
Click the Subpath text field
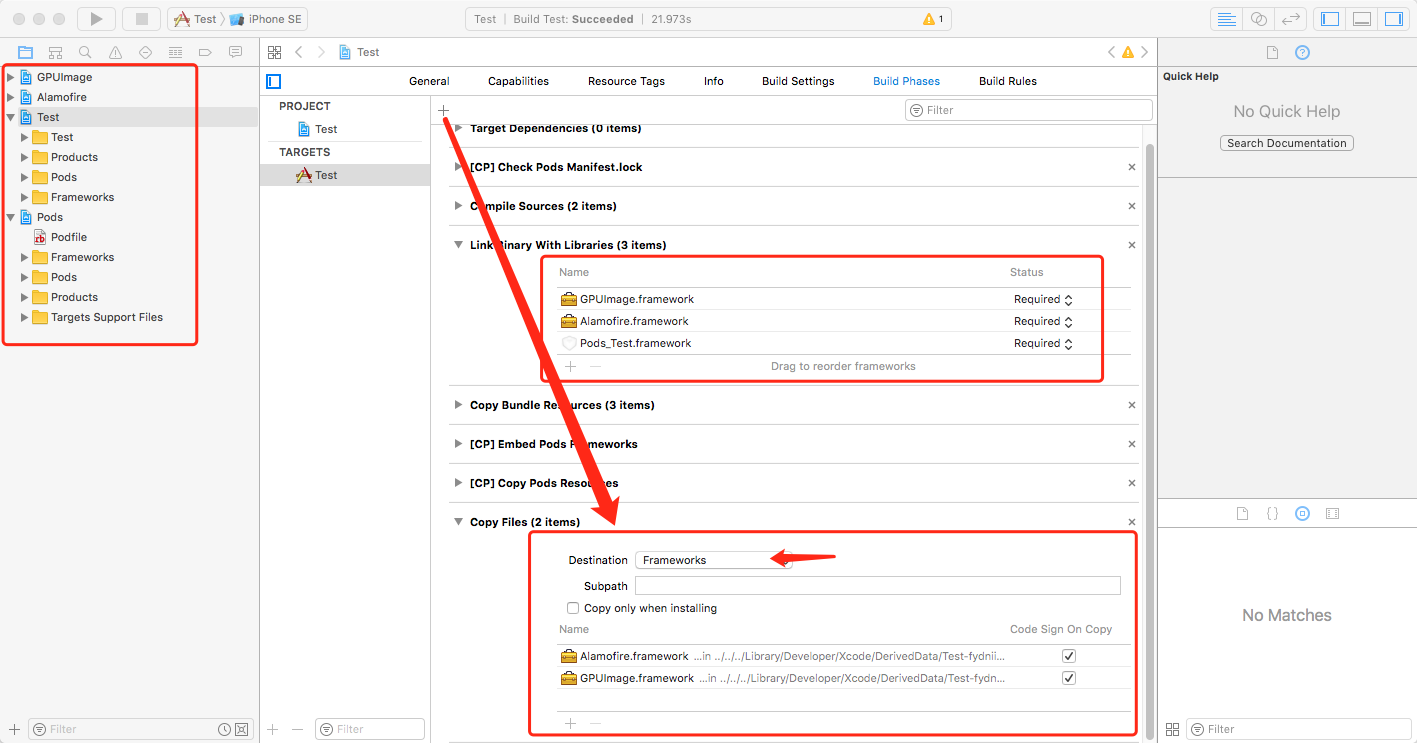[x=878, y=586]
